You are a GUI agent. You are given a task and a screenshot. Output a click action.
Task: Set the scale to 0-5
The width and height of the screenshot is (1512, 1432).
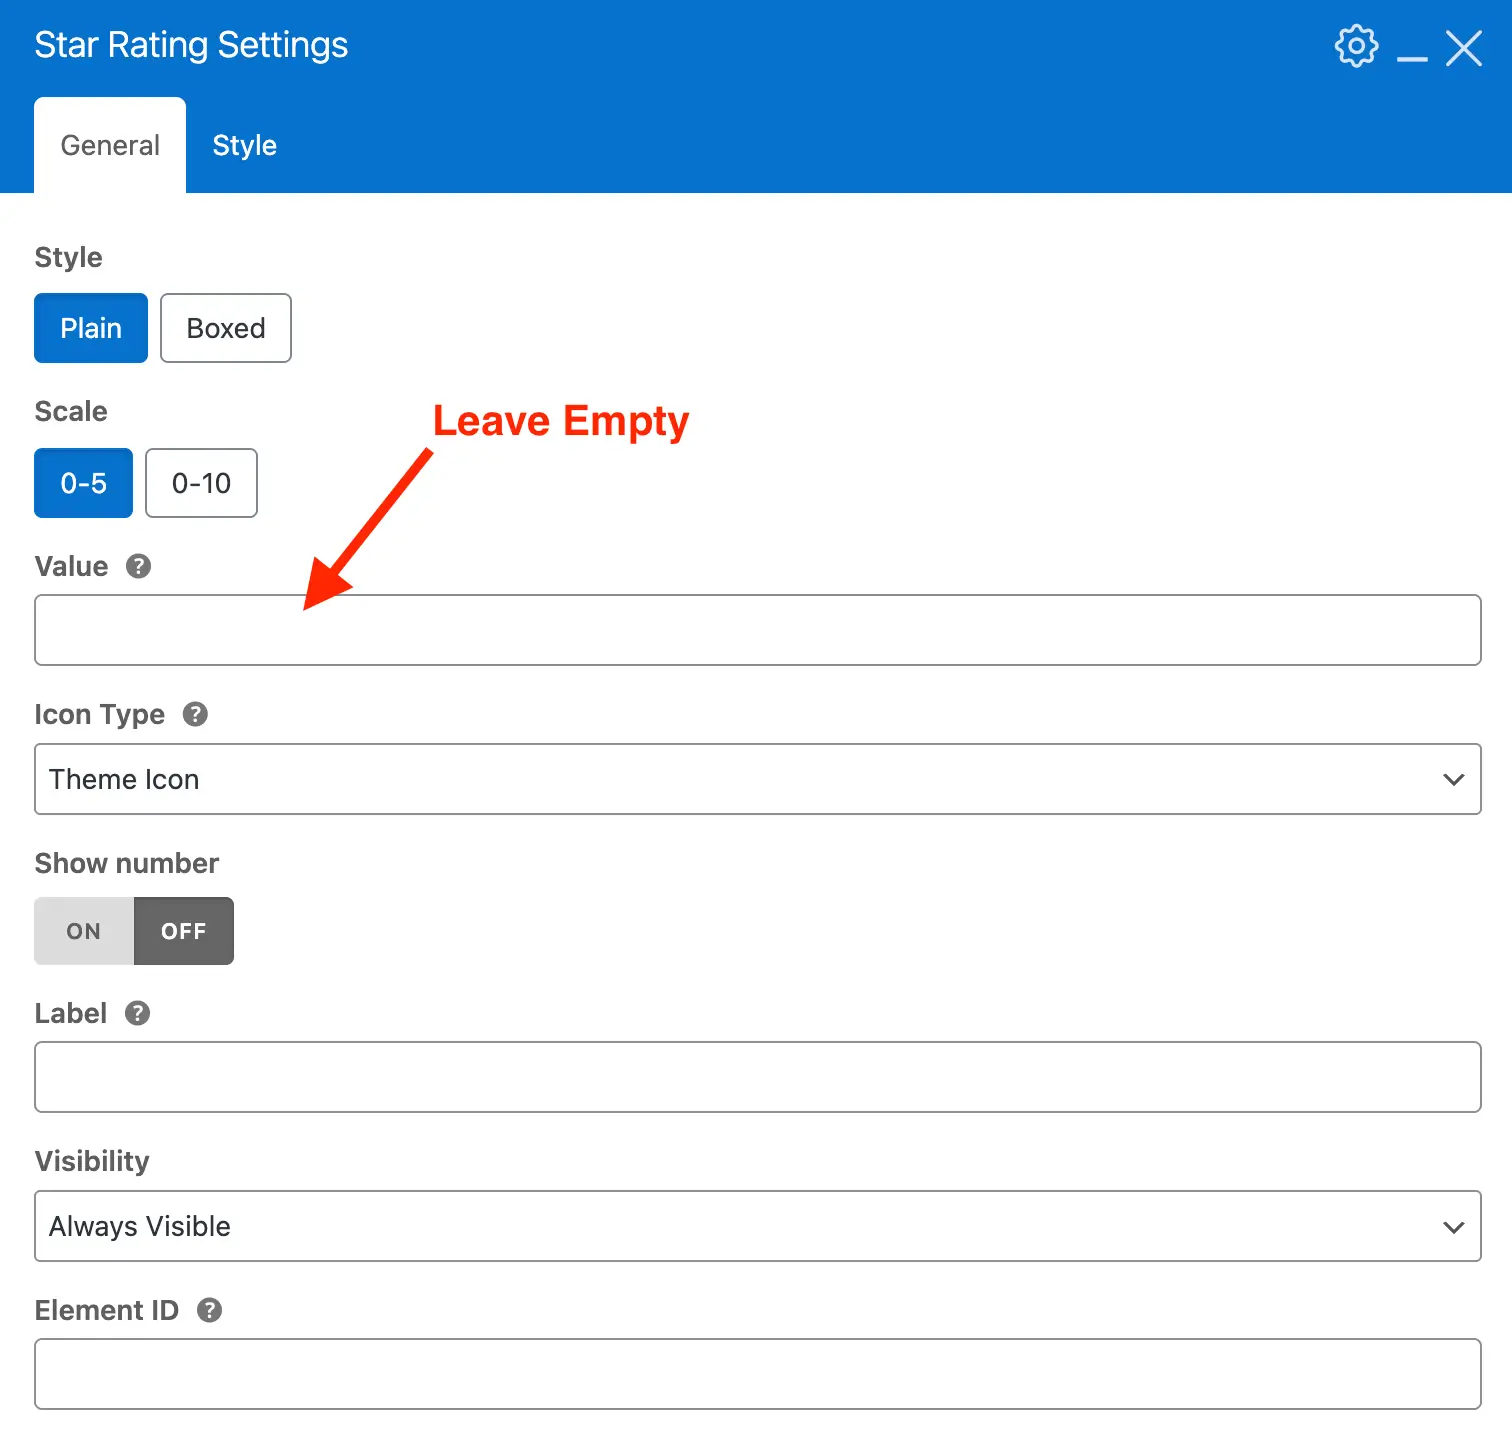[x=83, y=483]
